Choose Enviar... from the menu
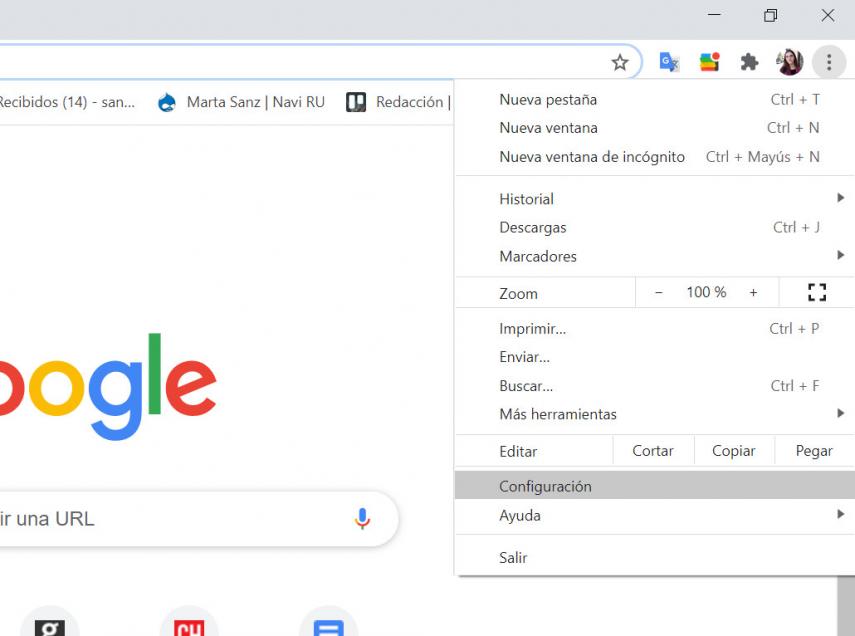 pos(655,357)
